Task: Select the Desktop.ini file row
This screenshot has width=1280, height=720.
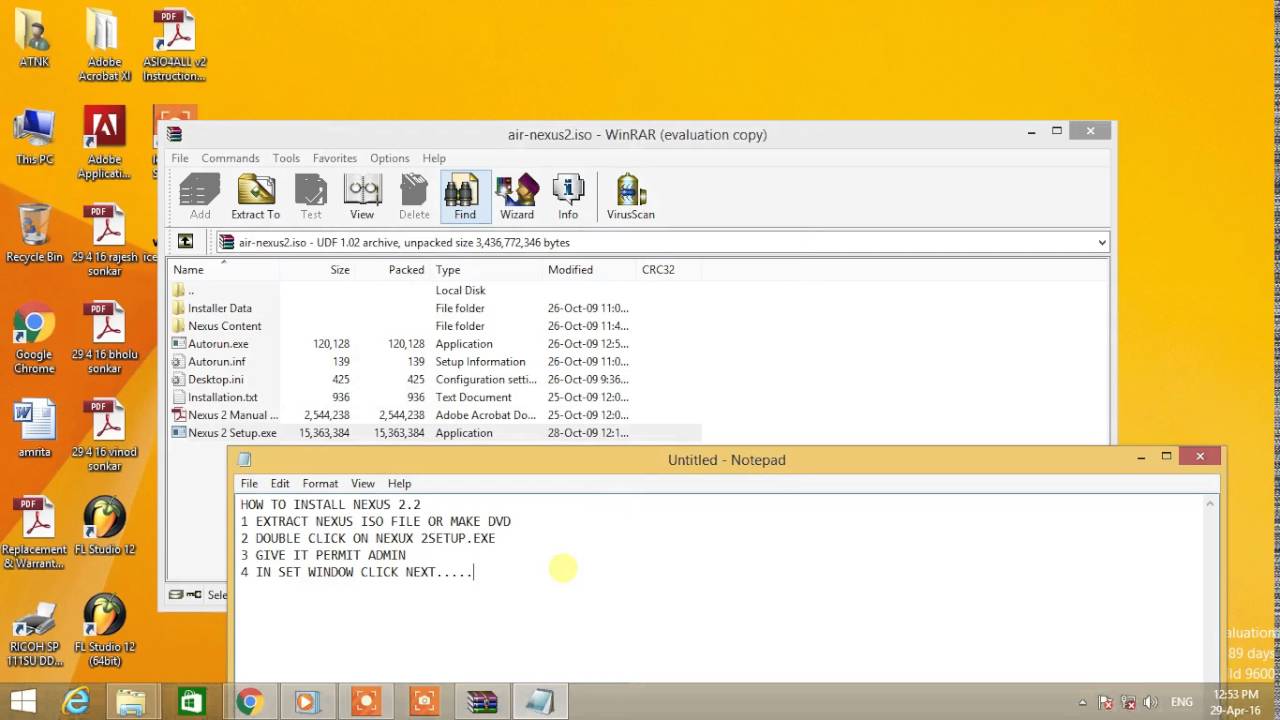Action: click(434, 379)
